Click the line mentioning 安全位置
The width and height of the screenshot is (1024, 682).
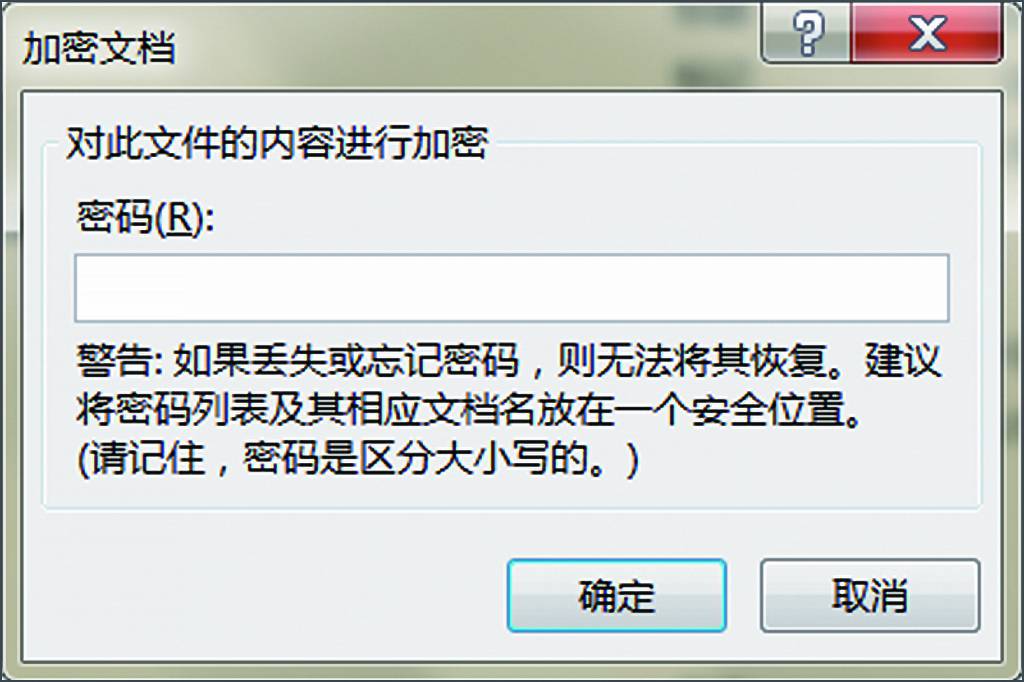pyautogui.click(x=468, y=410)
